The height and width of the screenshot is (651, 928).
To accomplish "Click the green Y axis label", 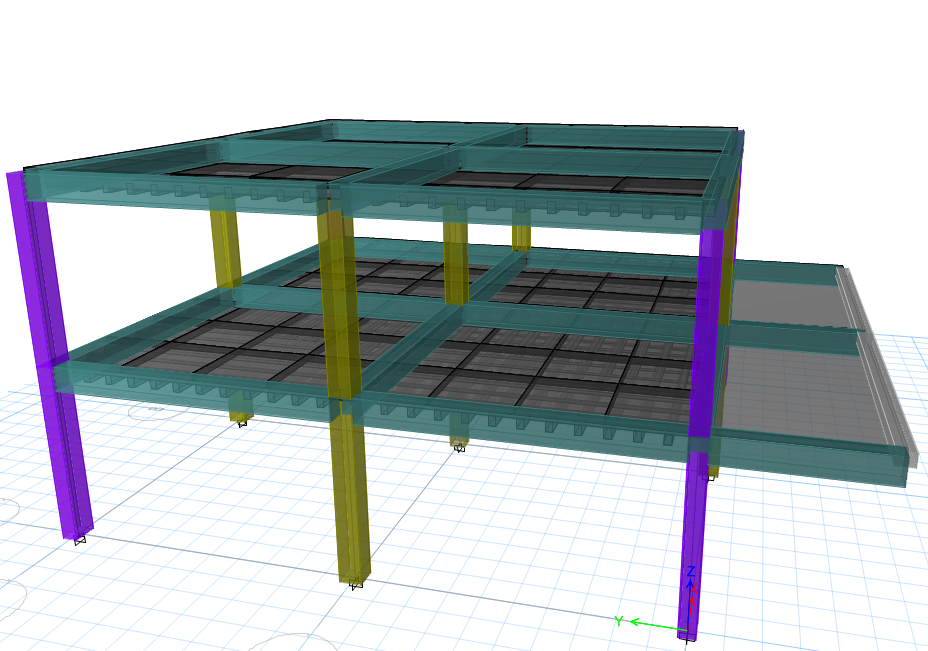I will pyautogui.click(x=618, y=621).
